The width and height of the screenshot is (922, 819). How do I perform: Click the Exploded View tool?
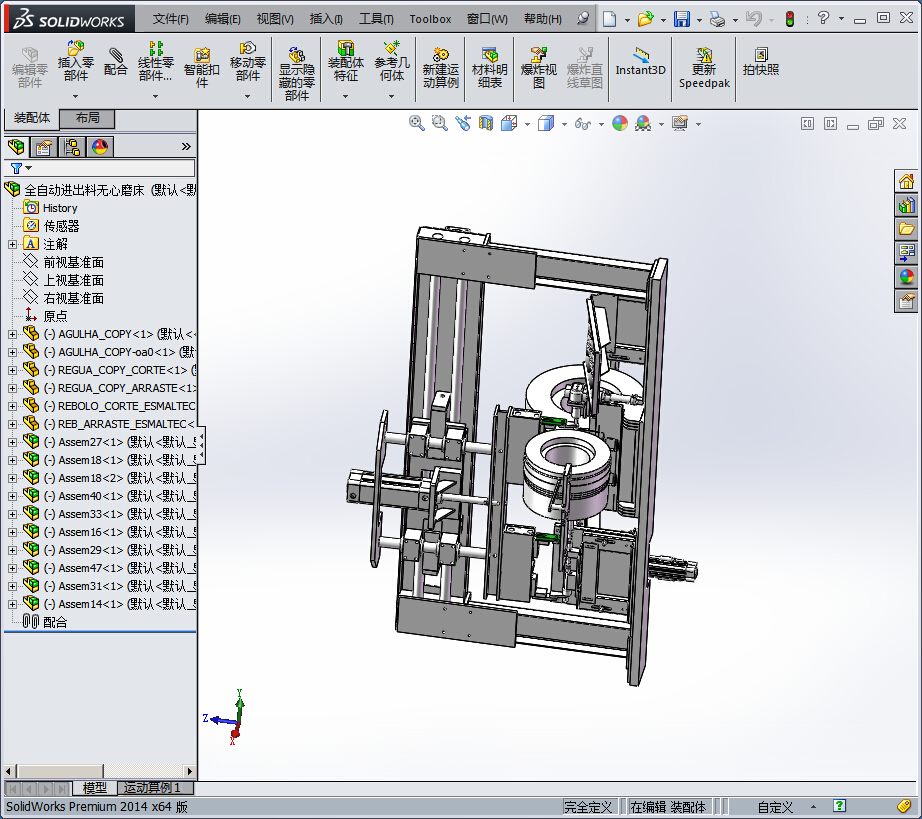pyautogui.click(x=539, y=68)
